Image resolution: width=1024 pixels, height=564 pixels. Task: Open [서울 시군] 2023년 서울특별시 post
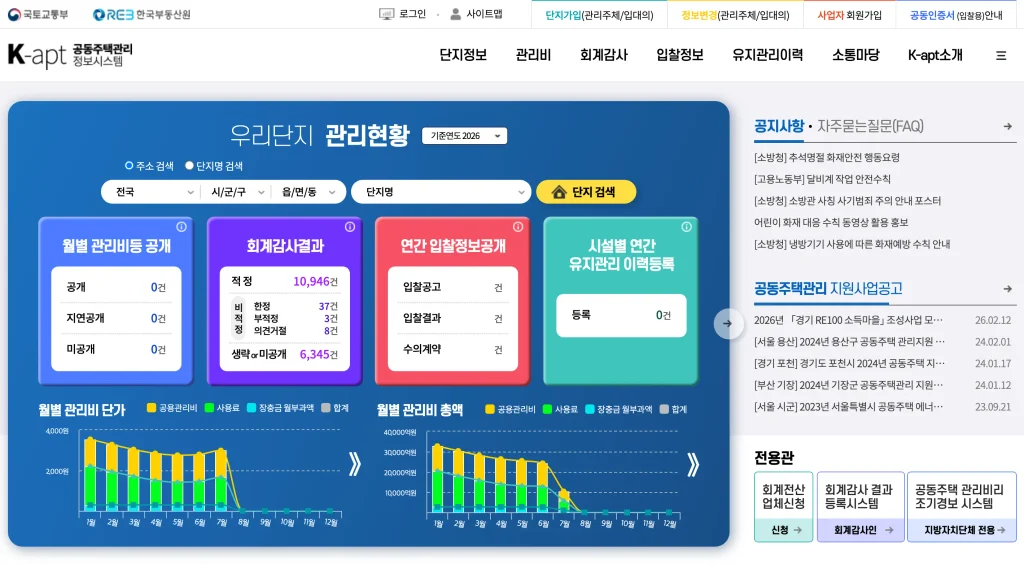(849, 407)
